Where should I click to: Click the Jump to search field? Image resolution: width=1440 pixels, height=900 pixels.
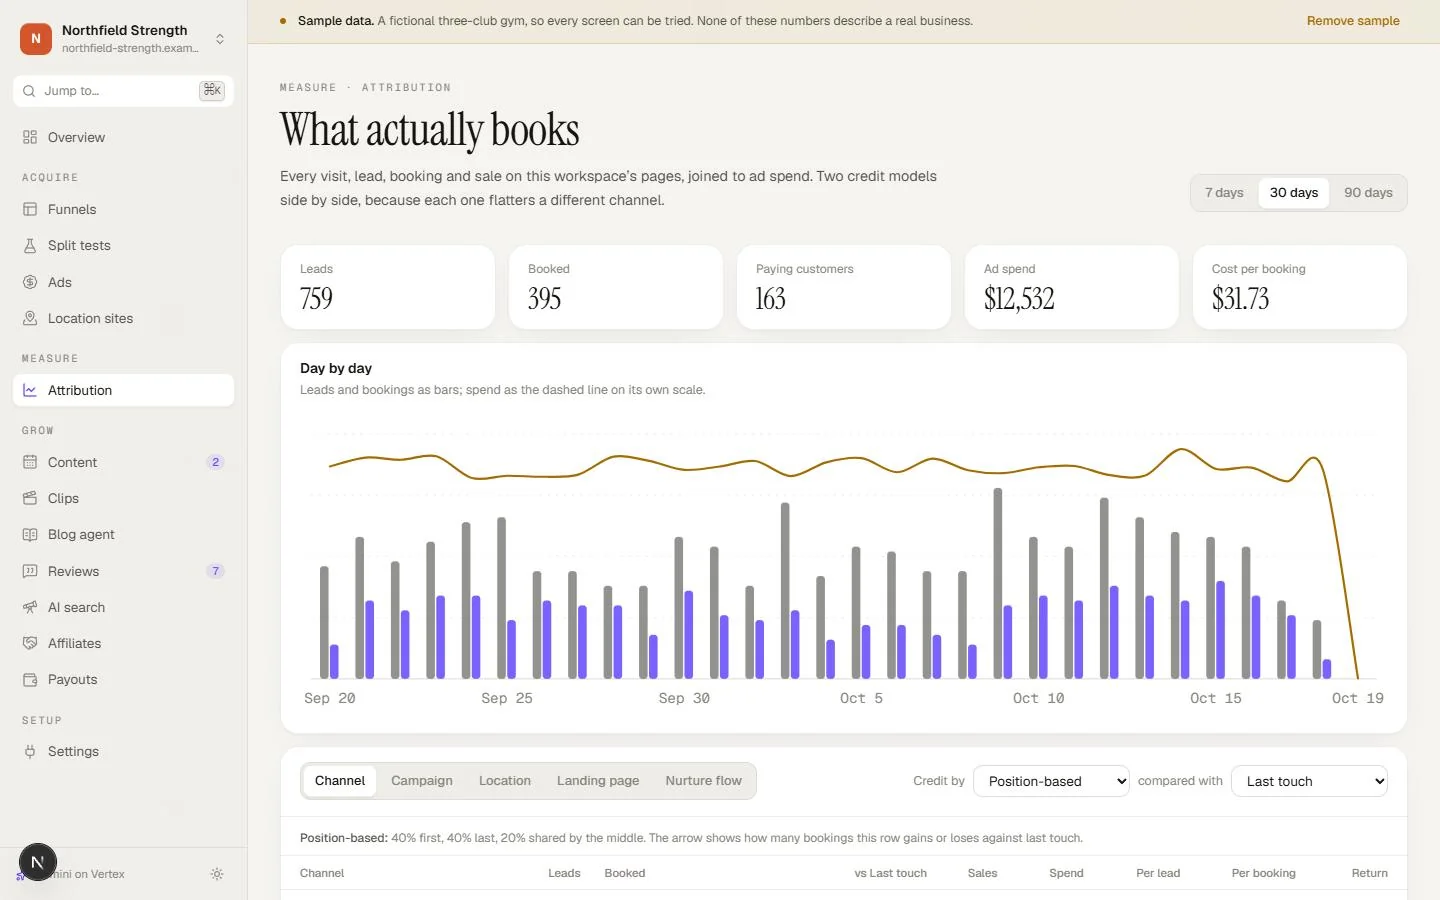pos(123,91)
